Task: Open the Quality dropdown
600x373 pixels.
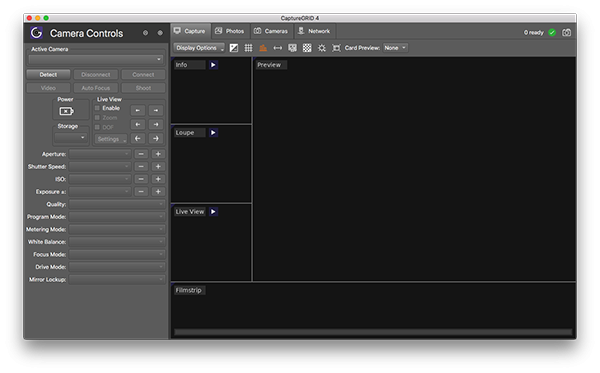Action: point(117,204)
